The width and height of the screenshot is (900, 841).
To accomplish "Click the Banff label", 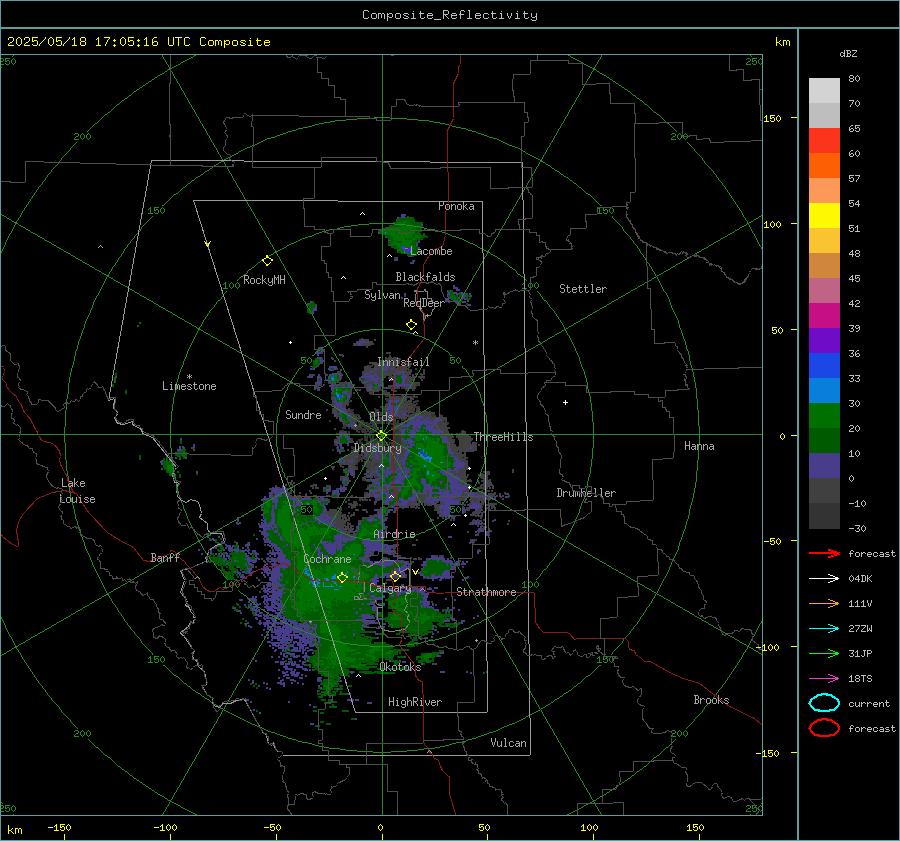I will coord(165,558).
